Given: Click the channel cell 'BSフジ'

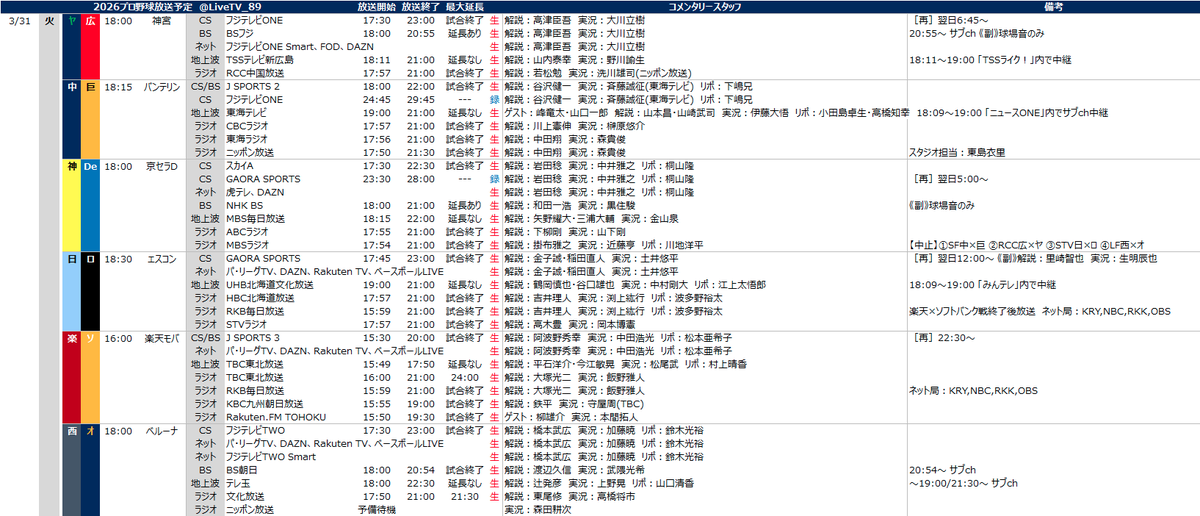Looking at the screenshot, I should tap(242, 33).
